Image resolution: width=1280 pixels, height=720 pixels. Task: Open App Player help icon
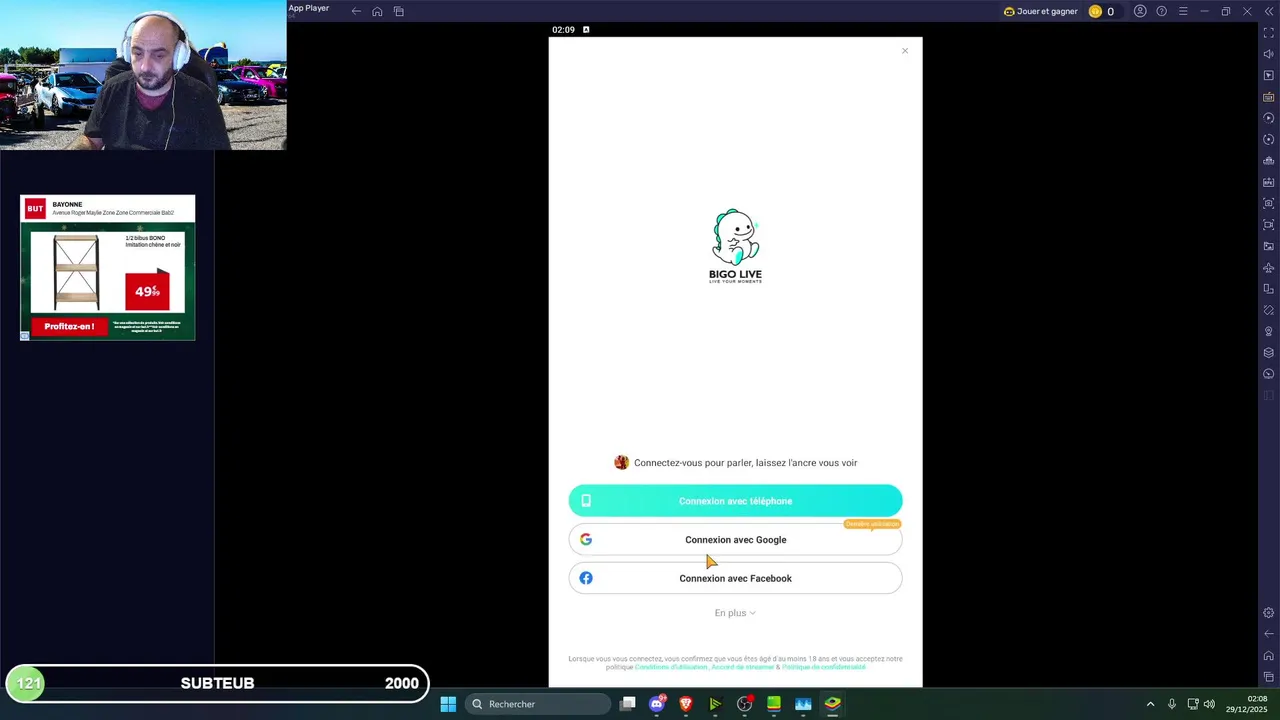(1161, 11)
